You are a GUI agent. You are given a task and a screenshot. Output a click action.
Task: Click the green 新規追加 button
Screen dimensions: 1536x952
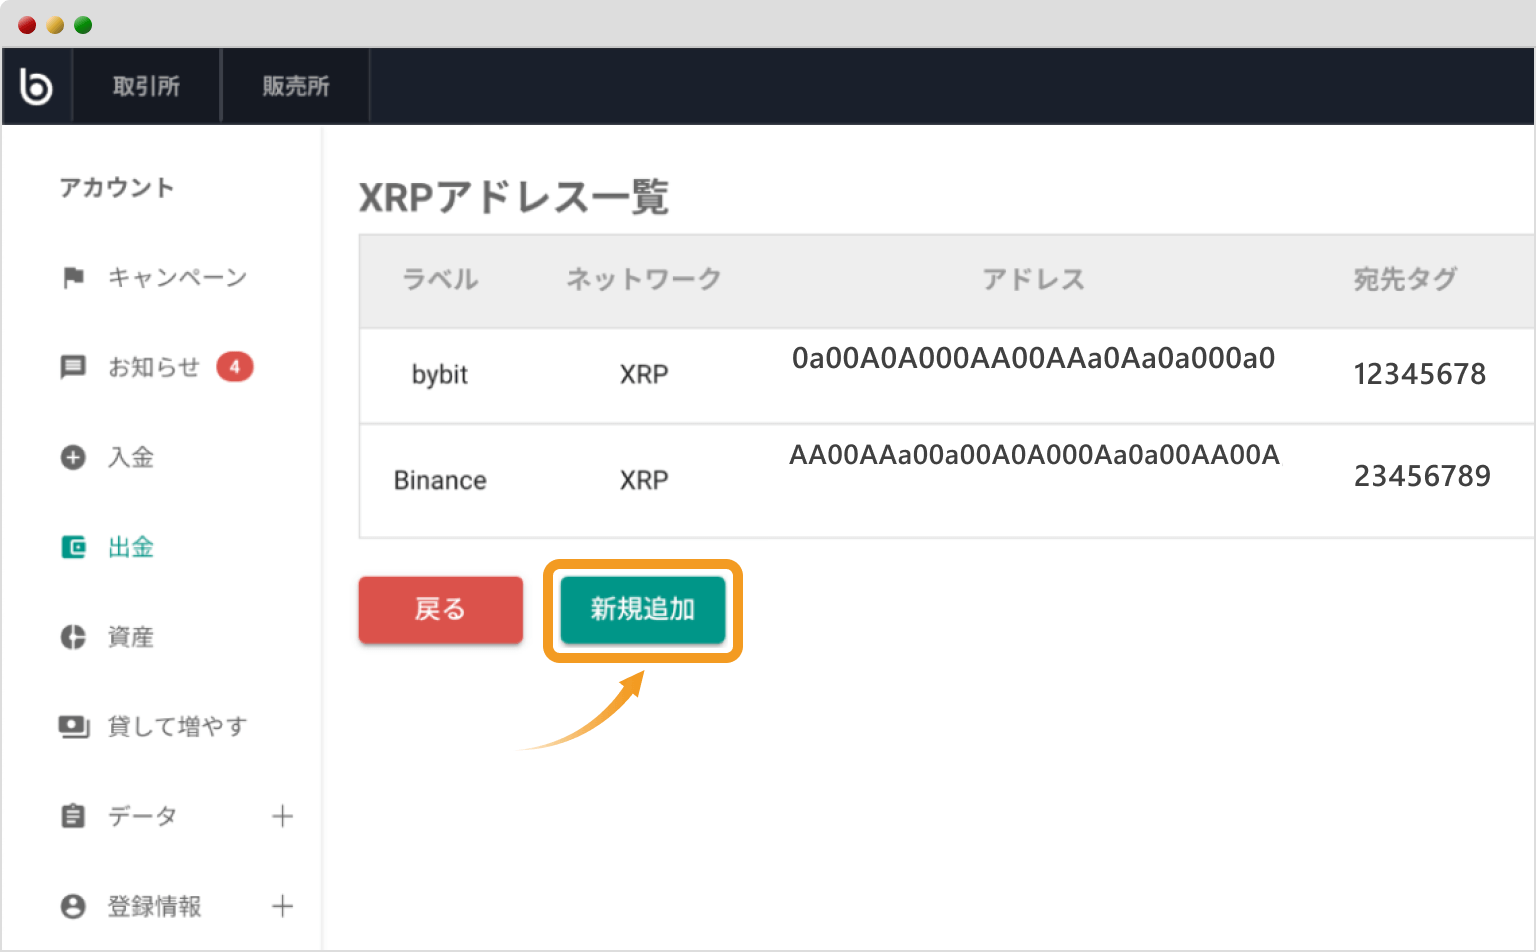pos(641,610)
